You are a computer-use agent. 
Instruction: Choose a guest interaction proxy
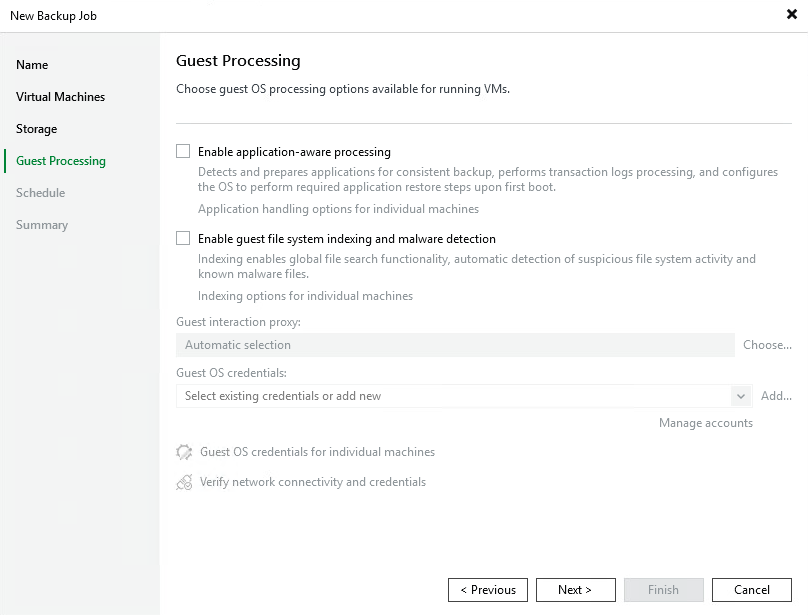click(767, 344)
